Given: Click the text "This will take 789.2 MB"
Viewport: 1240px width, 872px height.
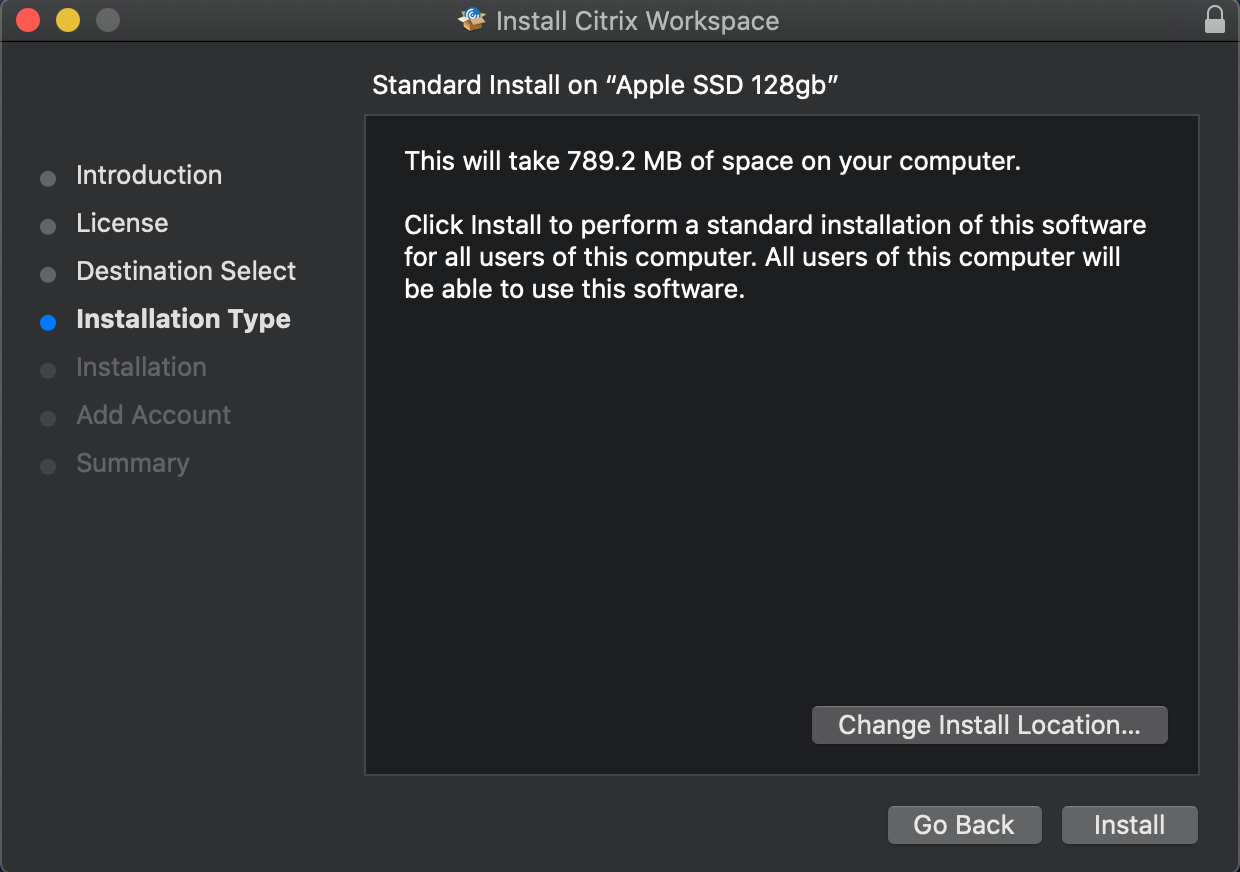Looking at the screenshot, I should (541, 161).
